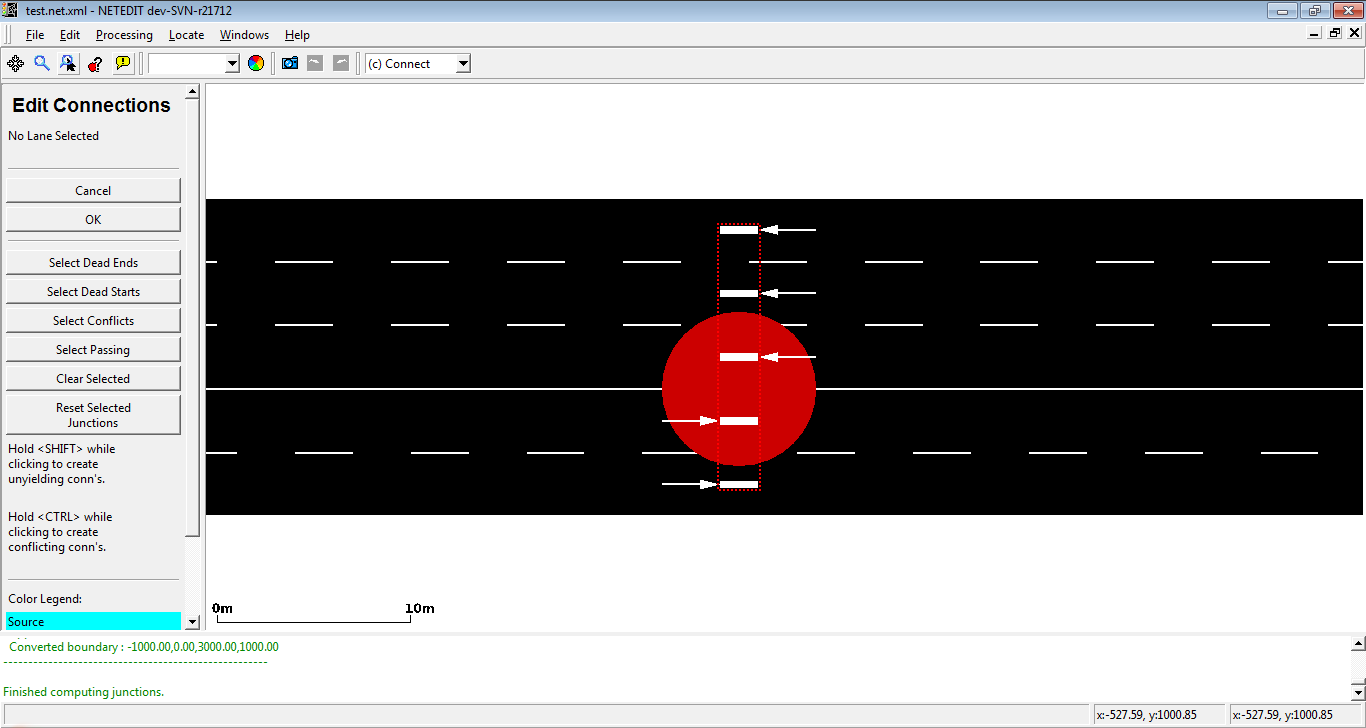Click the side panel scroll up arrow
Image resolution: width=1366 pixels, height=728 pixels.
(x=193, y=92)
